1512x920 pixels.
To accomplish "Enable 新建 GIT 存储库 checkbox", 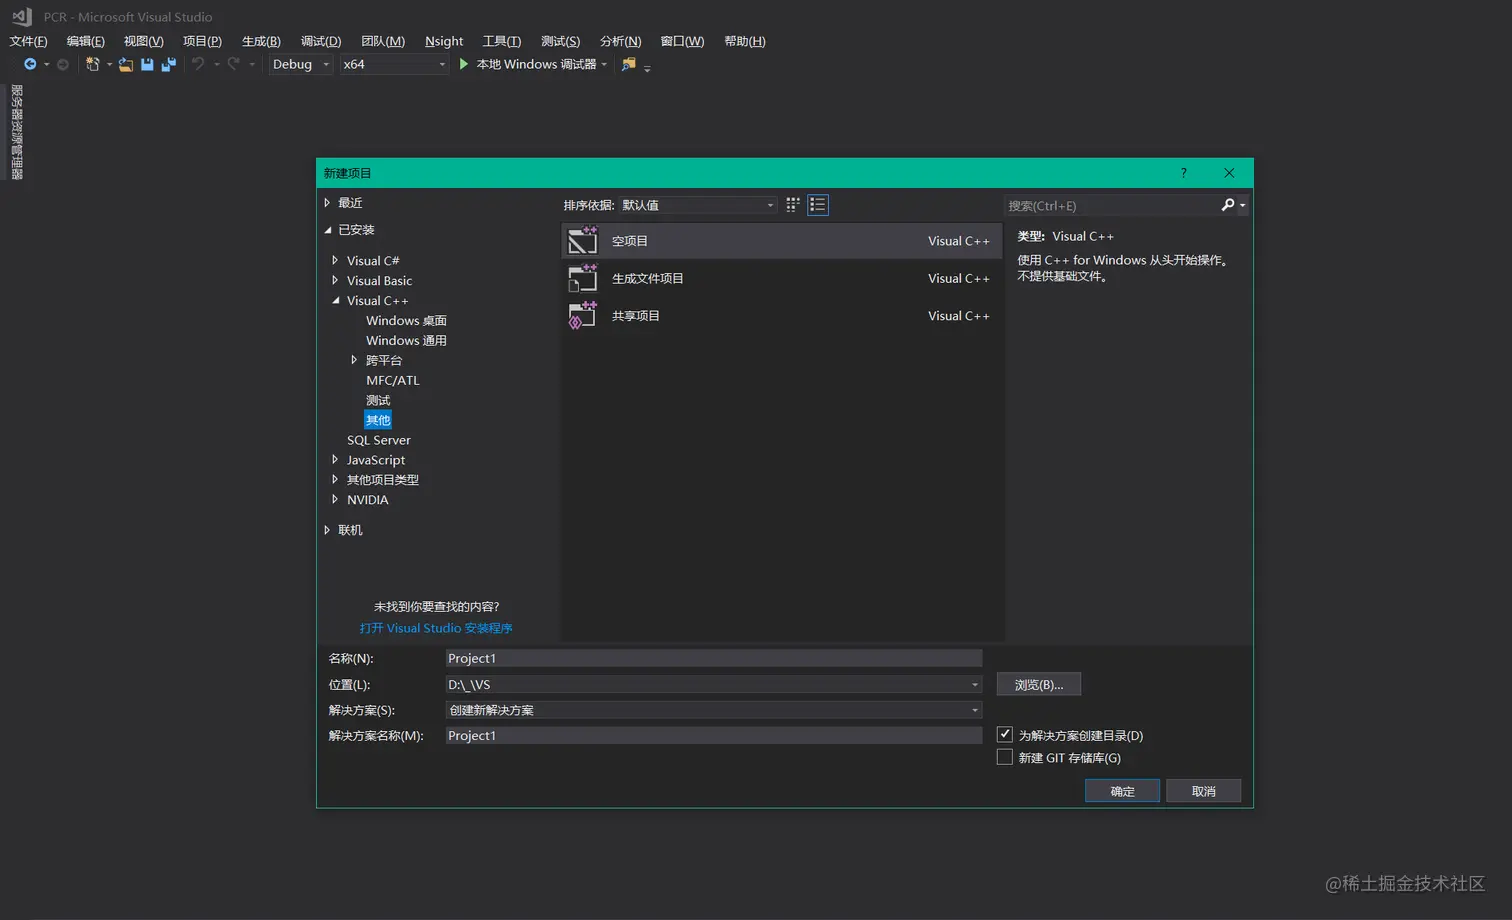I will 1005,757.
